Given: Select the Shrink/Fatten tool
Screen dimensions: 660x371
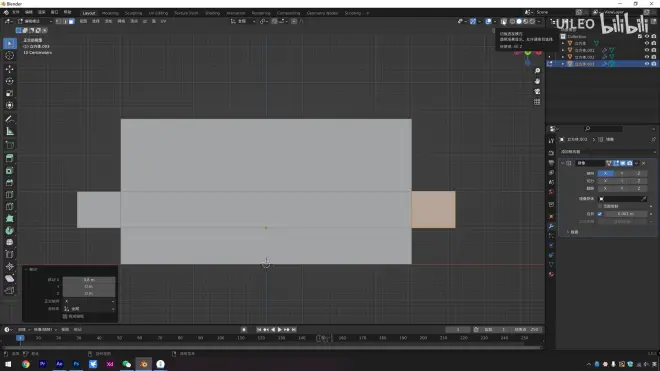Looking at the screenshot, I should 10,267.
